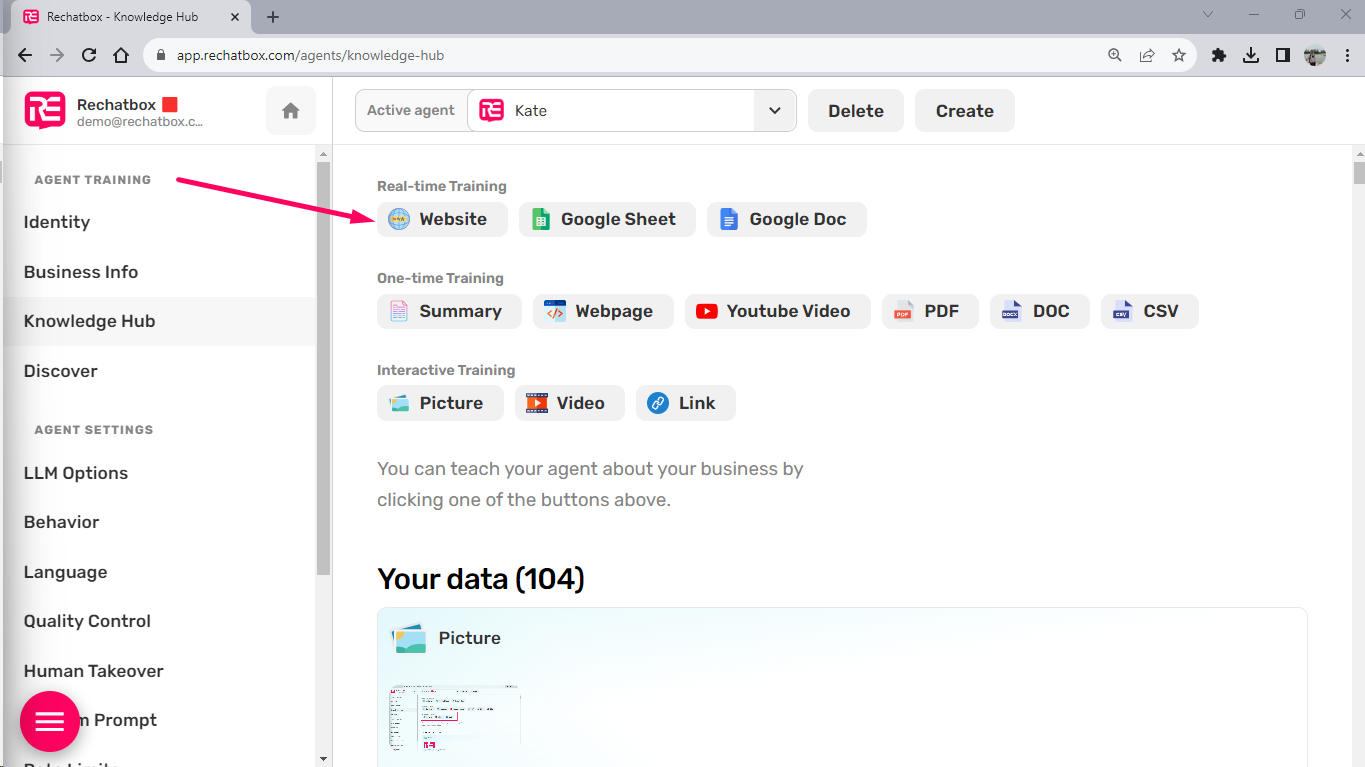Click the browser back arrow
The image size is (1365, 767).
pyautogui.click(x=25, y=56)
